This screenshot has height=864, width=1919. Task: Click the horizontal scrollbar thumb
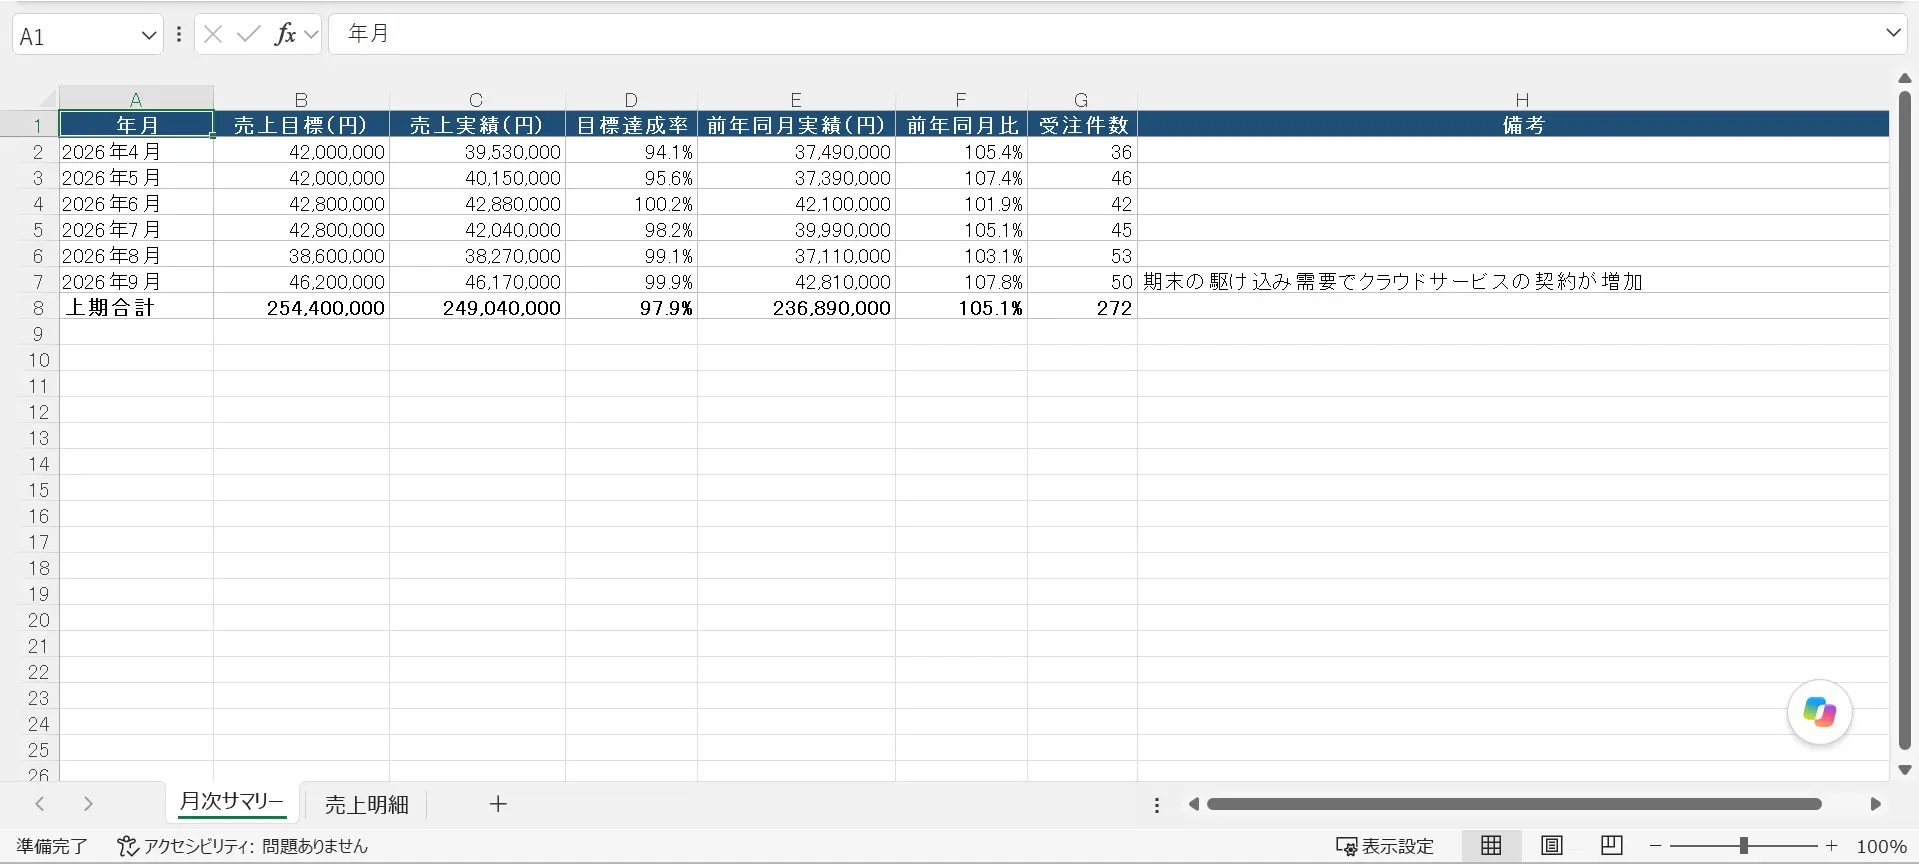click(x=1514, y=804)
